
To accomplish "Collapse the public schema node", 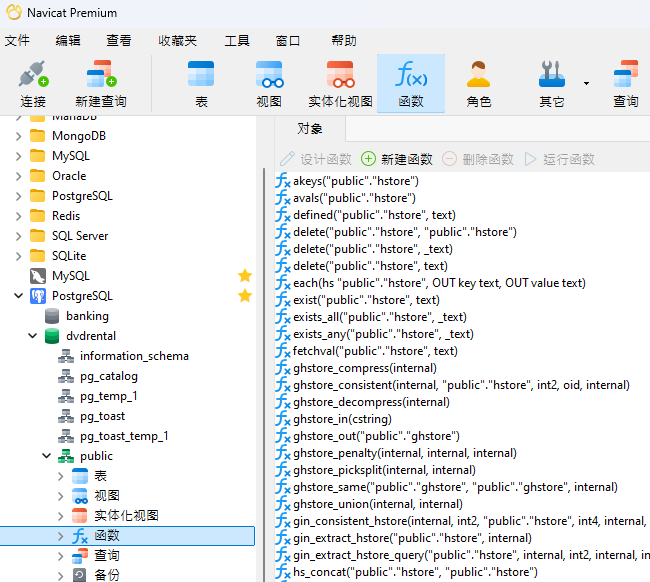I will (46, 456).
